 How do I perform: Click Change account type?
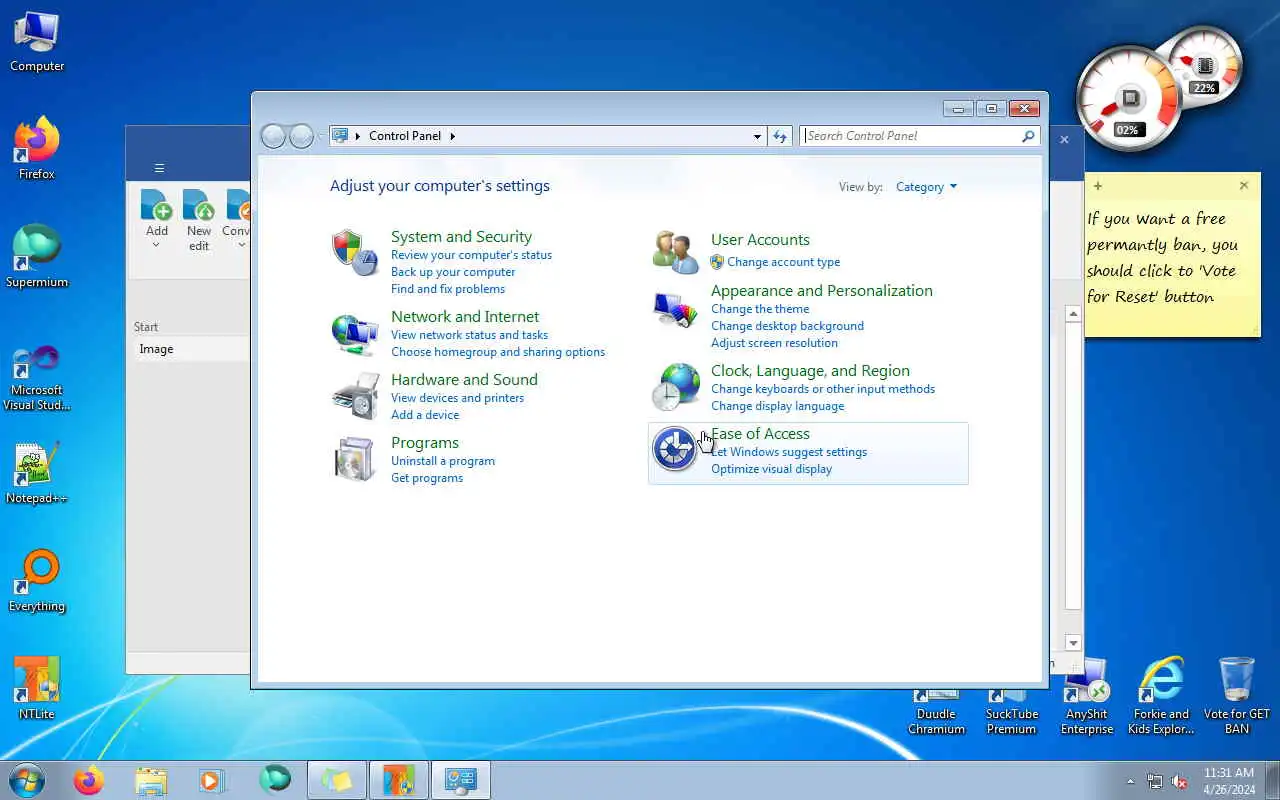(783, 262)
